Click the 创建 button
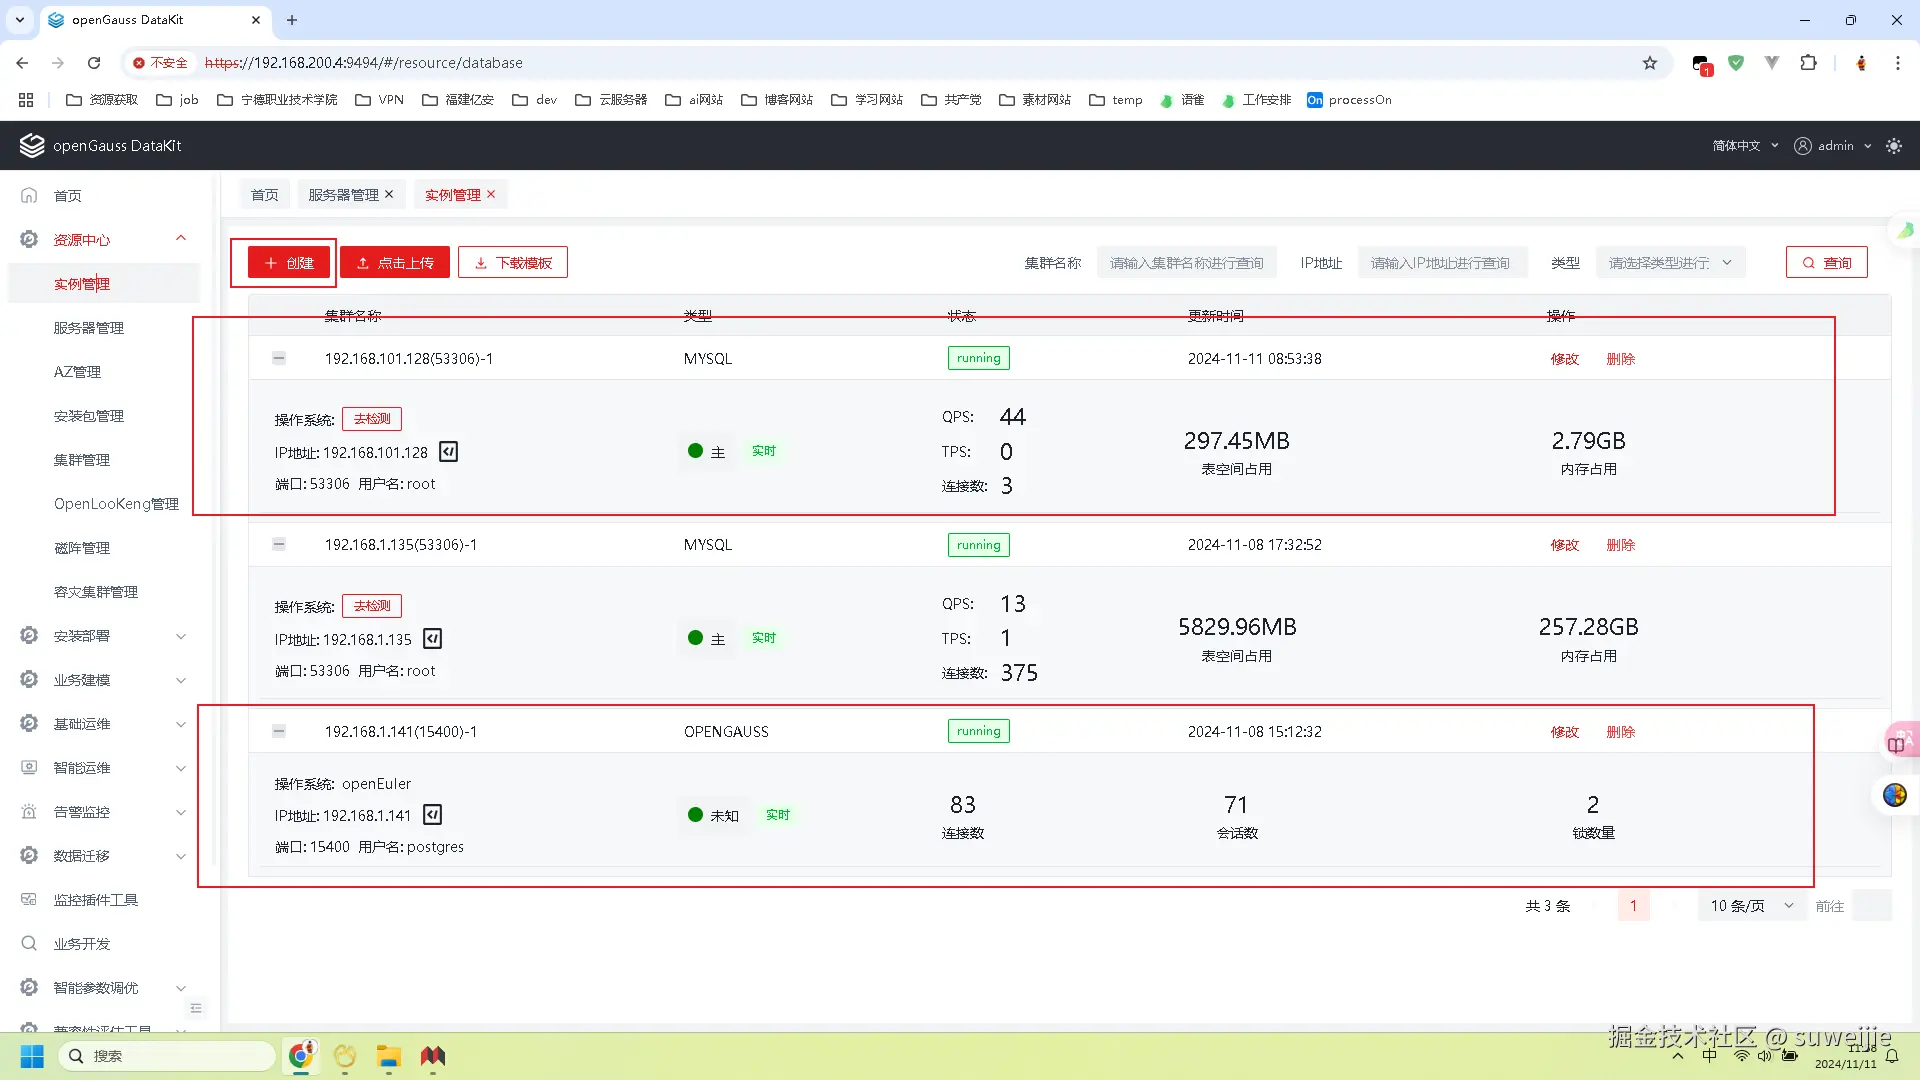The width and height of the screenshot is (1920, 1080). click(x=289, y=263)
